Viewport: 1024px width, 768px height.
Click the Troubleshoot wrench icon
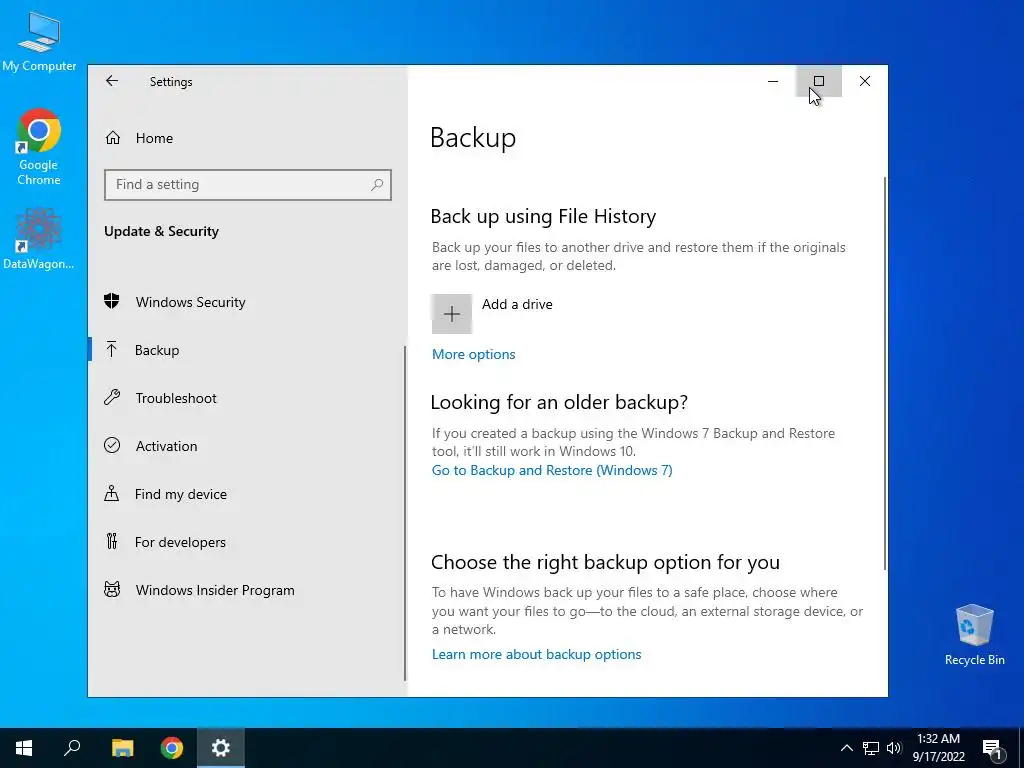coord(112,397)
